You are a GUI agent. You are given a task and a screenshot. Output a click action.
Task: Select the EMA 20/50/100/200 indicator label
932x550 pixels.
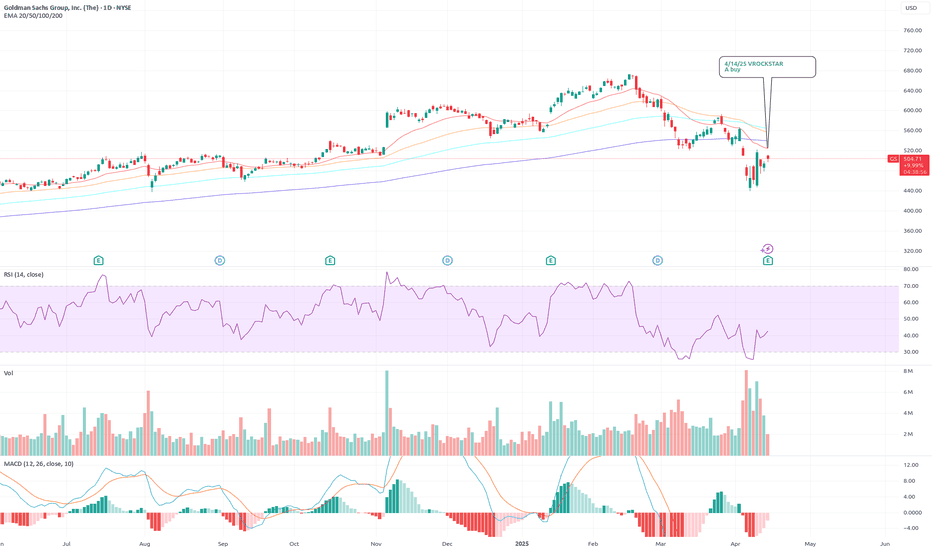pos(33,16)
